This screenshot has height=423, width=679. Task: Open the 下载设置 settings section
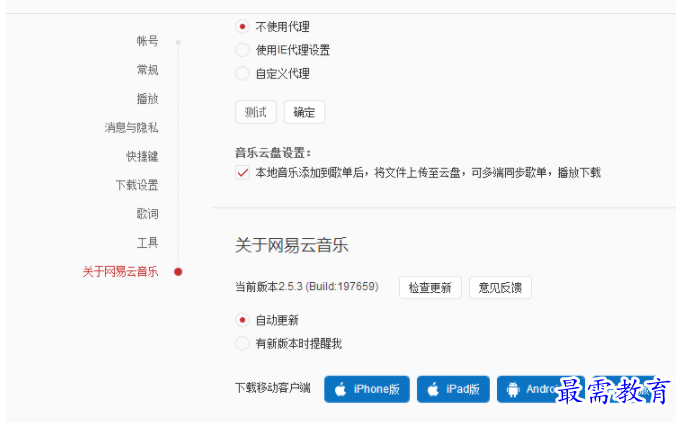(137, 185)
